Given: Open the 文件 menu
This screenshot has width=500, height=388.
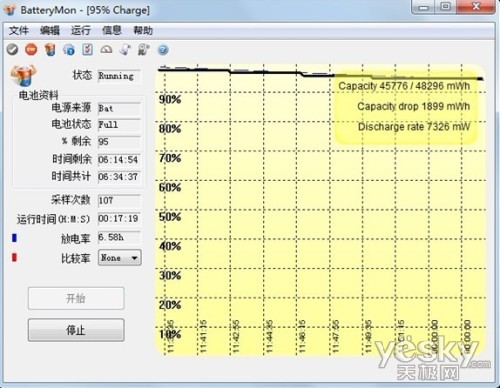Looking at the screenshot, I should (18, 31).
